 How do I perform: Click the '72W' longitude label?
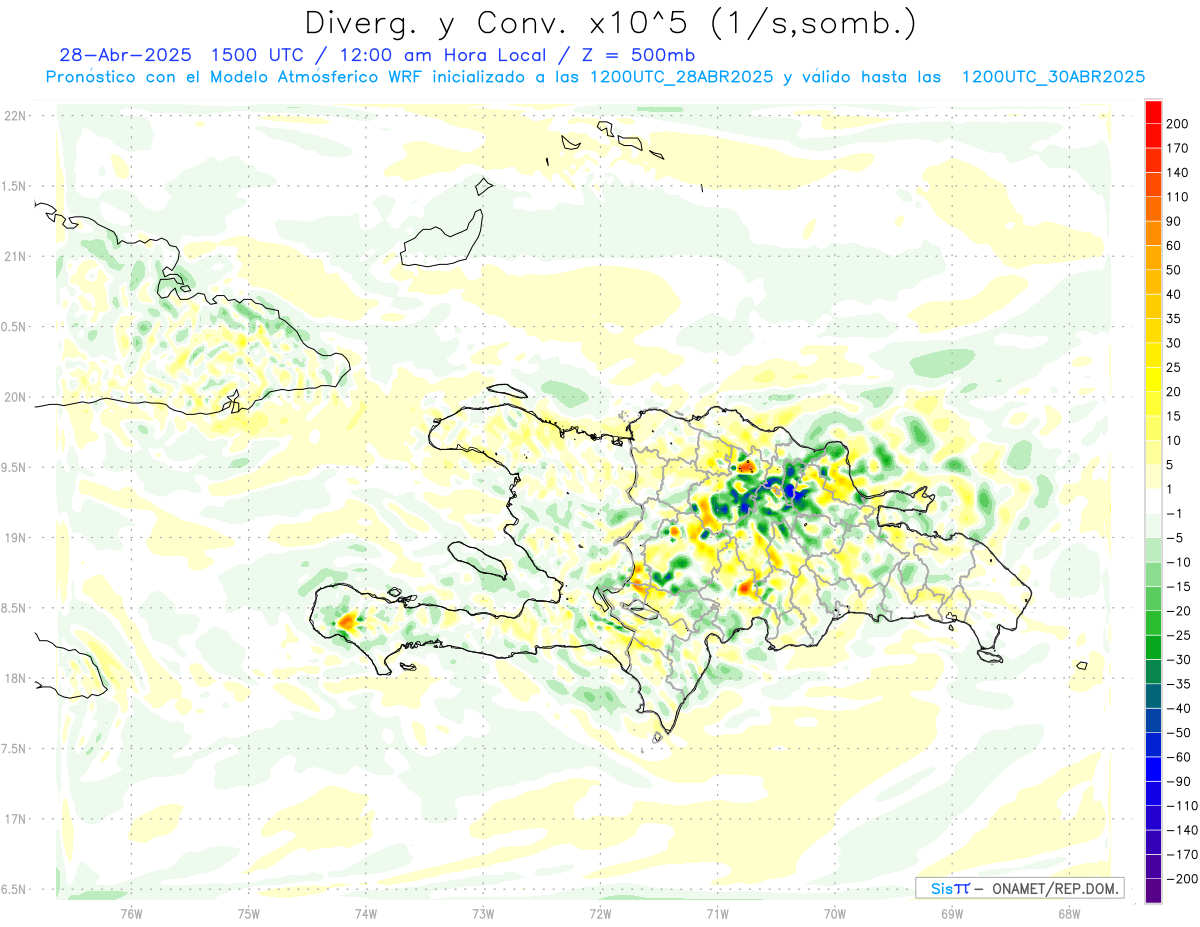[x=600, y=913]
